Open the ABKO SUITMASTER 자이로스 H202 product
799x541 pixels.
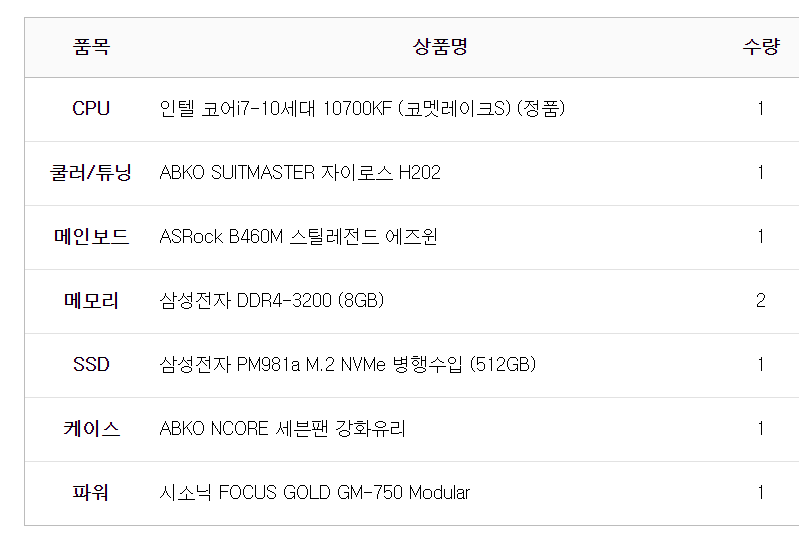point(300,173)
